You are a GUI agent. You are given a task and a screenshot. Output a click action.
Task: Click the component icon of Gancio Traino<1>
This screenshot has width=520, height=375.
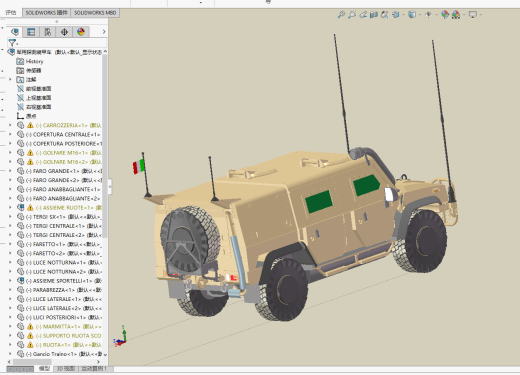click(x=21, y=354)
